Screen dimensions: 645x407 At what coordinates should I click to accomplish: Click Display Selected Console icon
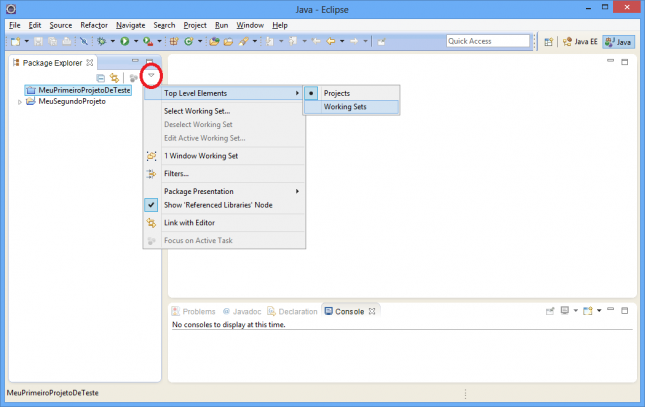pos(565,311)
